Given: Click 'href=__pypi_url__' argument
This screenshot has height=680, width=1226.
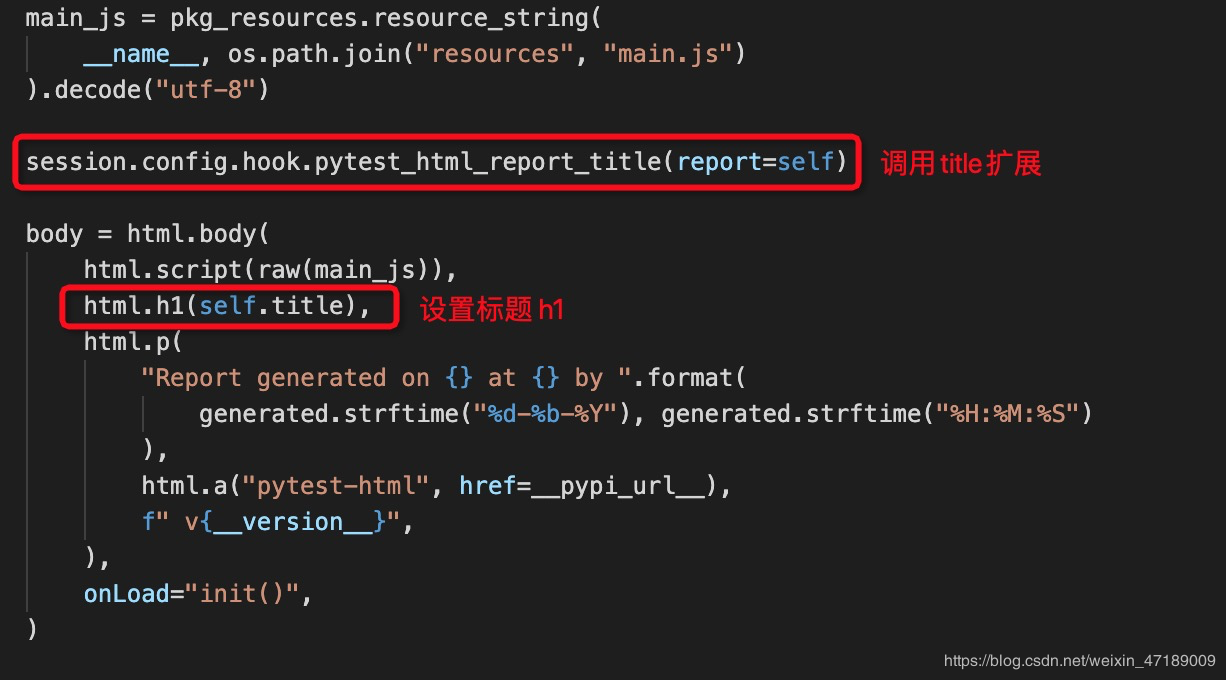Looking at the screenshot, I should click(580, 486).
